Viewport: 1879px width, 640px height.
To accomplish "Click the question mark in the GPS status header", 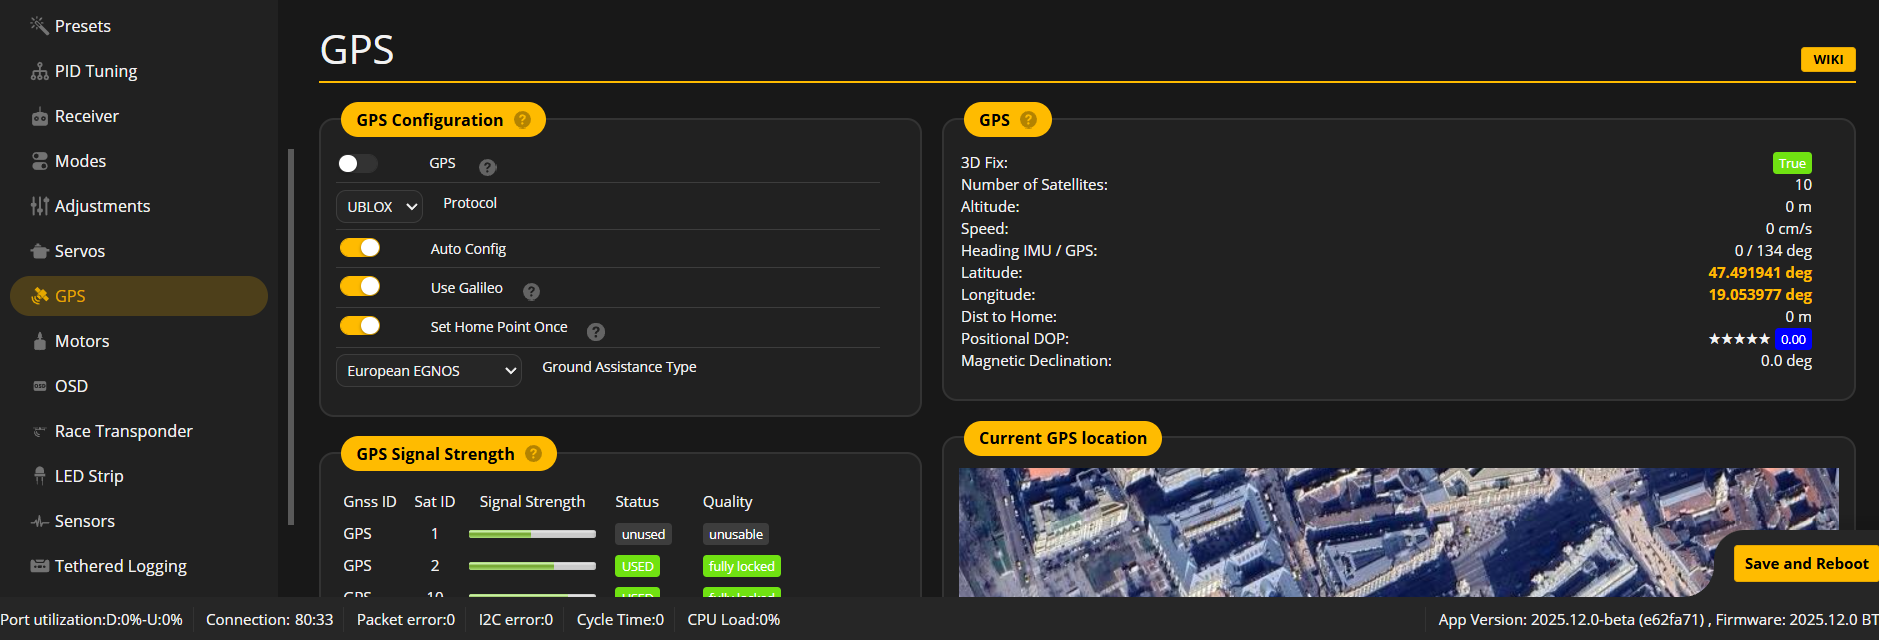I will tap(1028, 120).
